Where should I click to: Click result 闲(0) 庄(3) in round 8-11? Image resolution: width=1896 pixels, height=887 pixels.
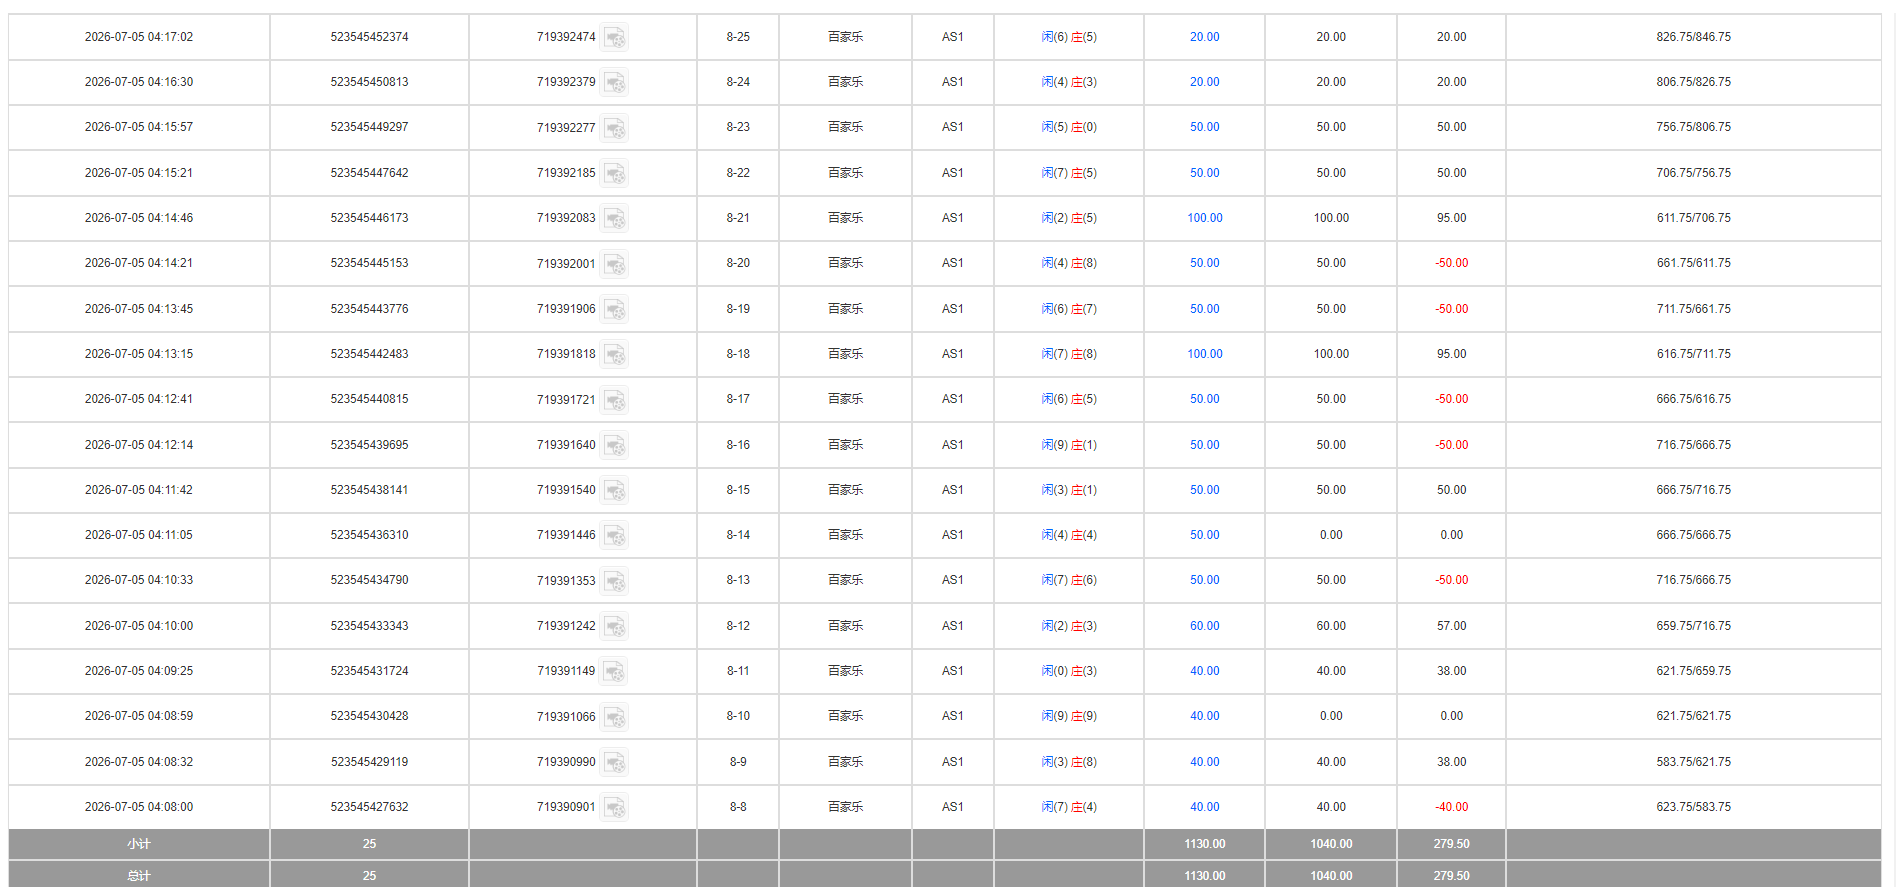pos(1068,671)
